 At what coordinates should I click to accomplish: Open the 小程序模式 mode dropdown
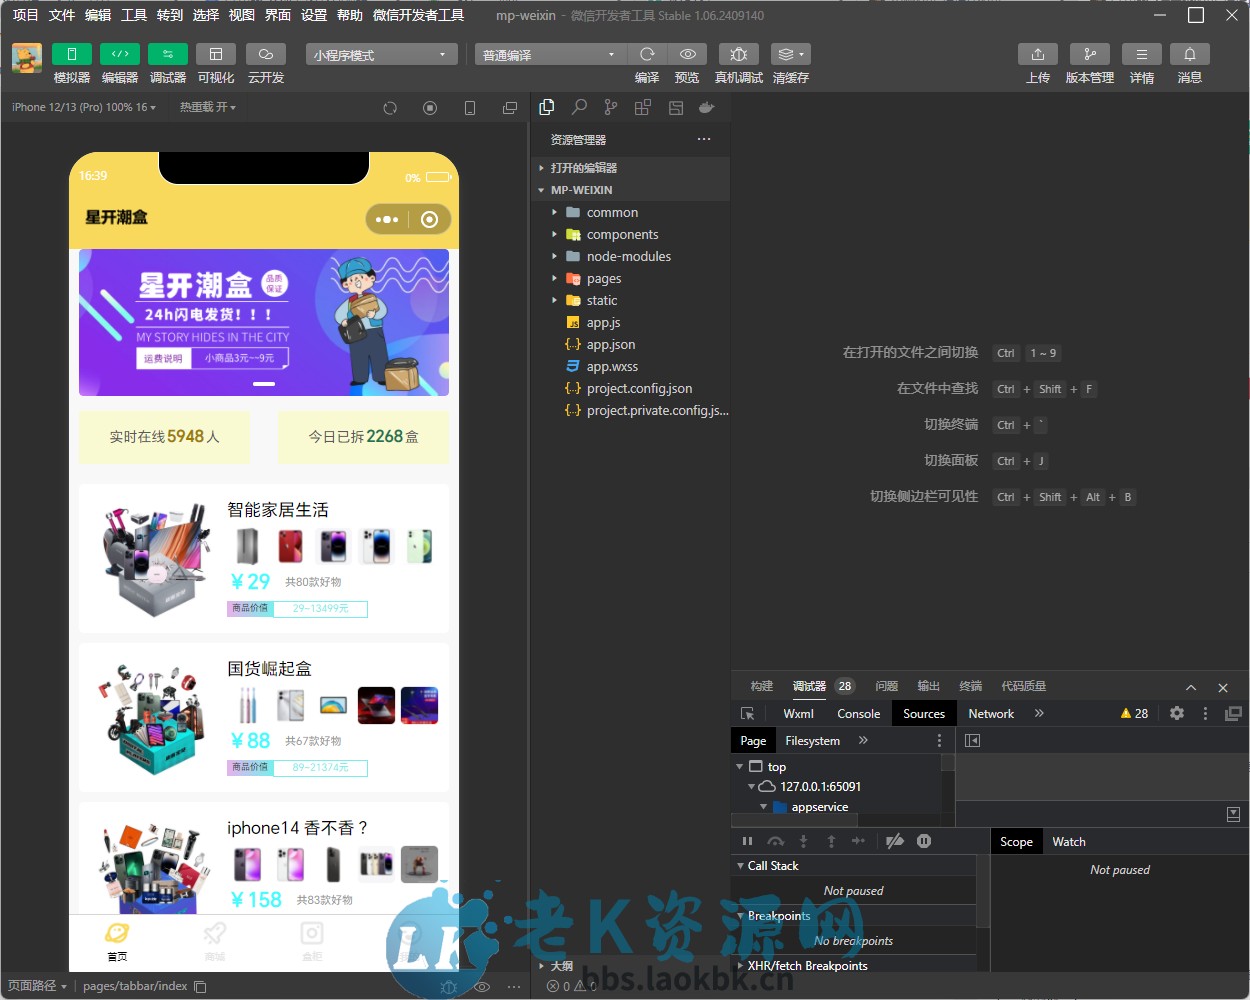click(380, 54)
